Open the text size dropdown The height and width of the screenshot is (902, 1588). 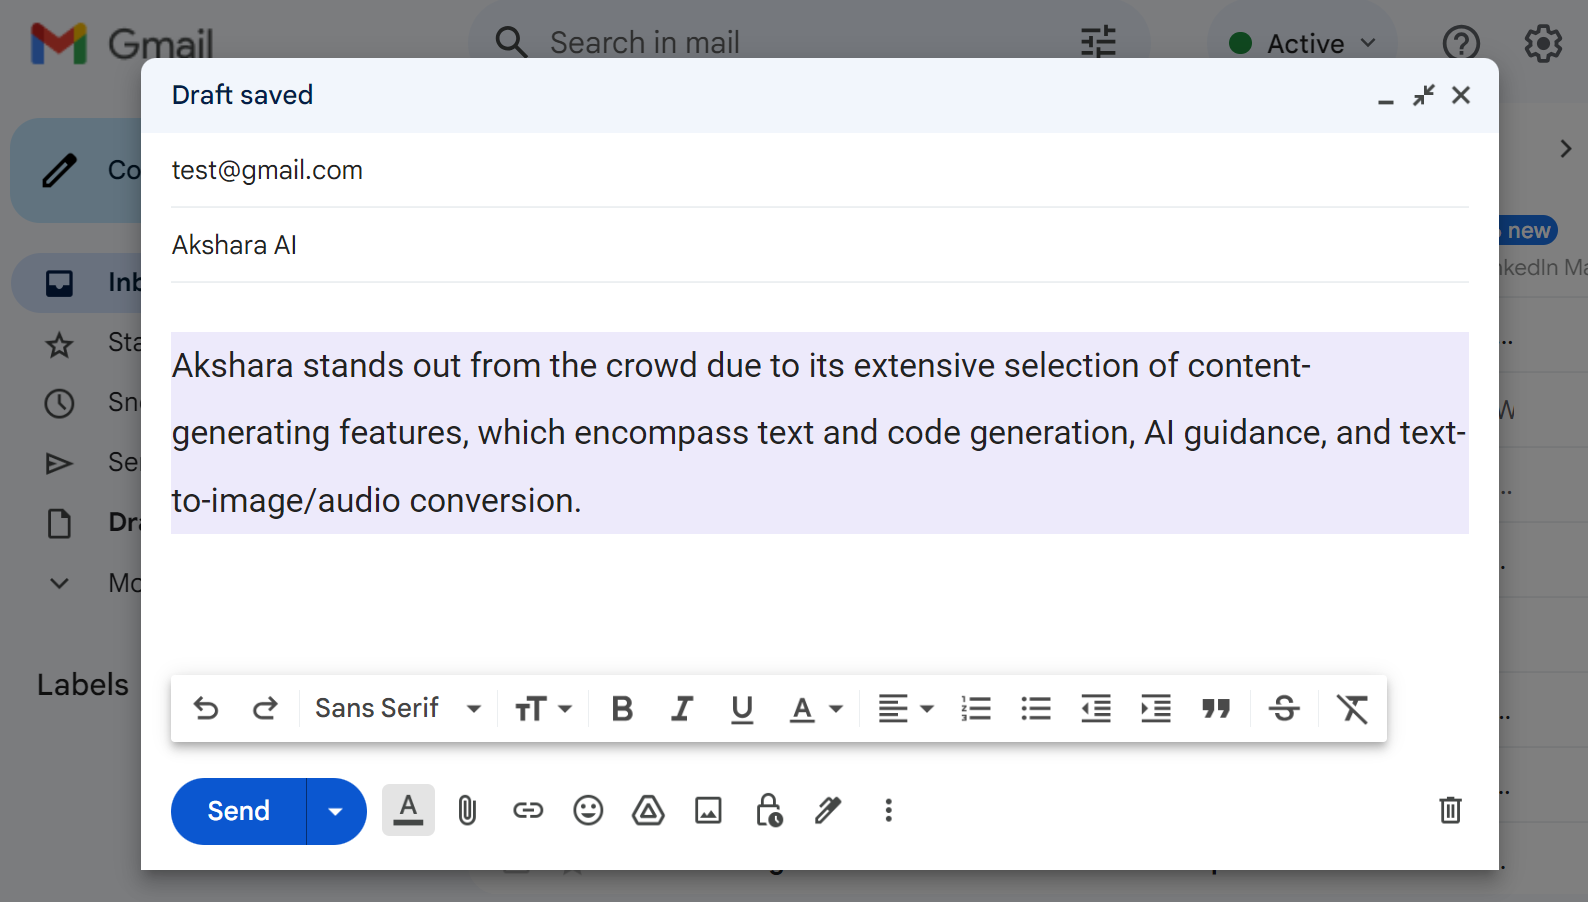coord(543,709)
